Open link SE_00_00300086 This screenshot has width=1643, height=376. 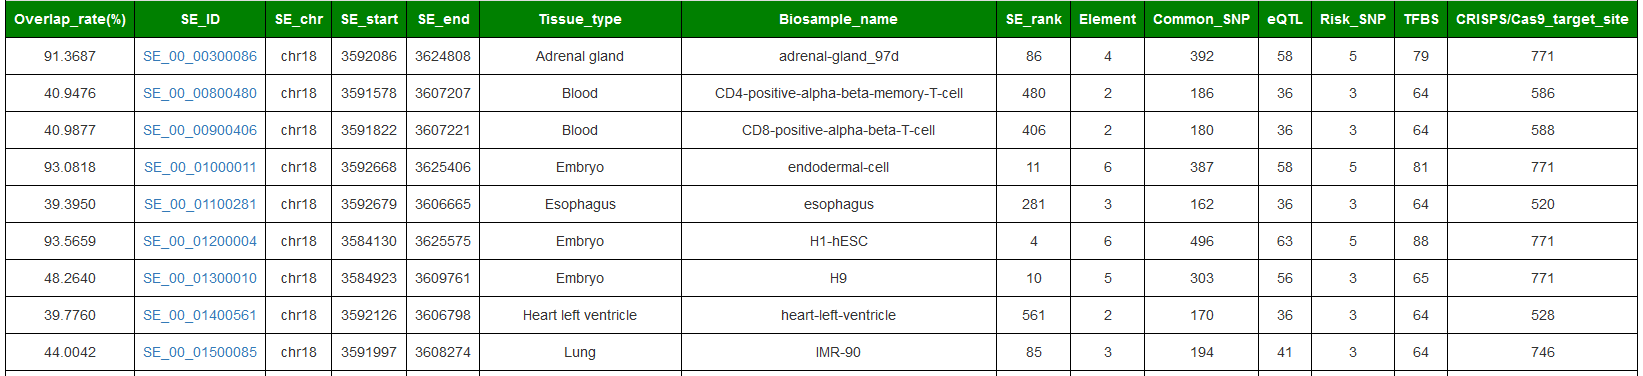pos(200,56)
